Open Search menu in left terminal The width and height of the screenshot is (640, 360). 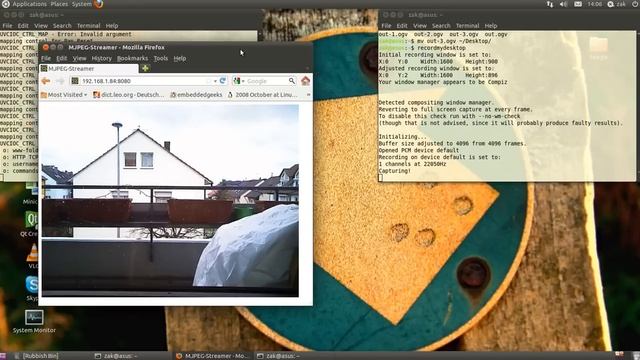coord(62,26)
